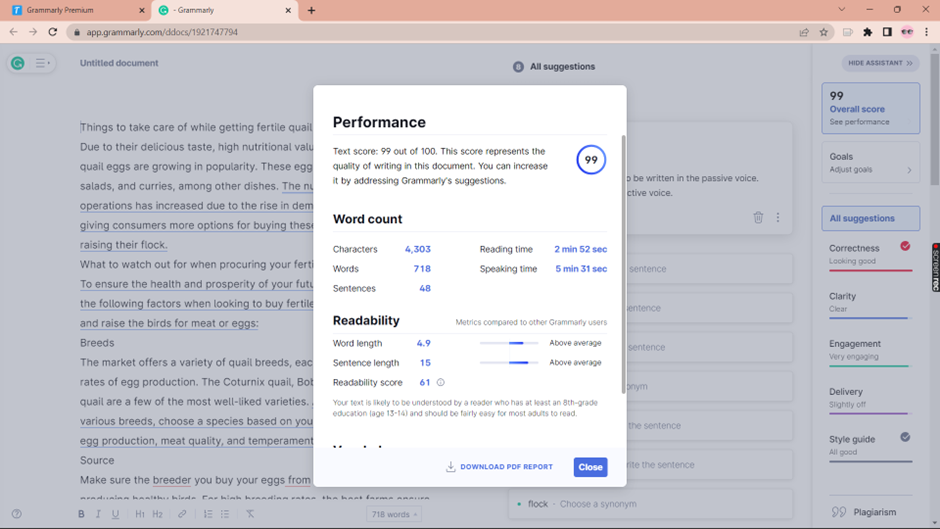Select the Engagement category
940x529 pixels.
870,351
